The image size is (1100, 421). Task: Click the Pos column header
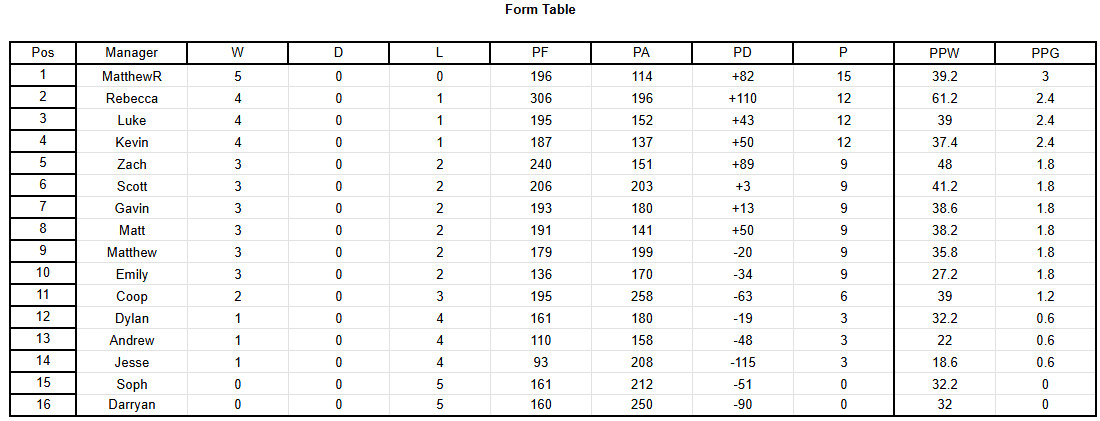click(x=43, y=53)
